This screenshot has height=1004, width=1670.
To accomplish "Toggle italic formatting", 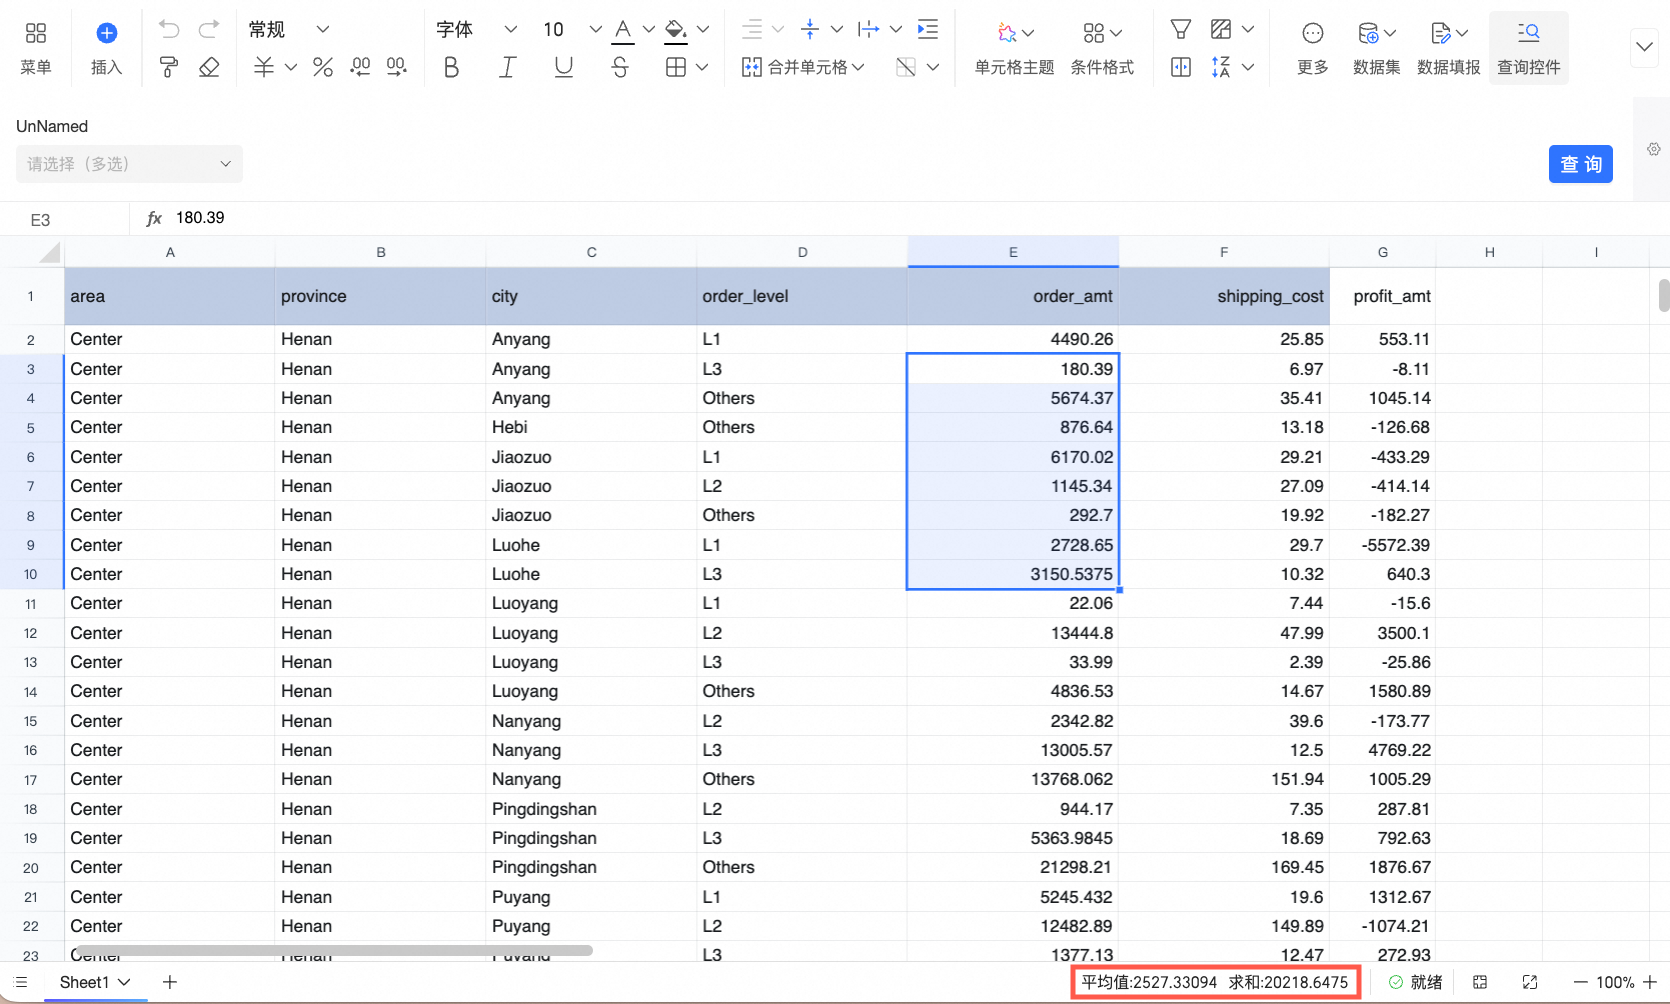I will coord(507,67).
